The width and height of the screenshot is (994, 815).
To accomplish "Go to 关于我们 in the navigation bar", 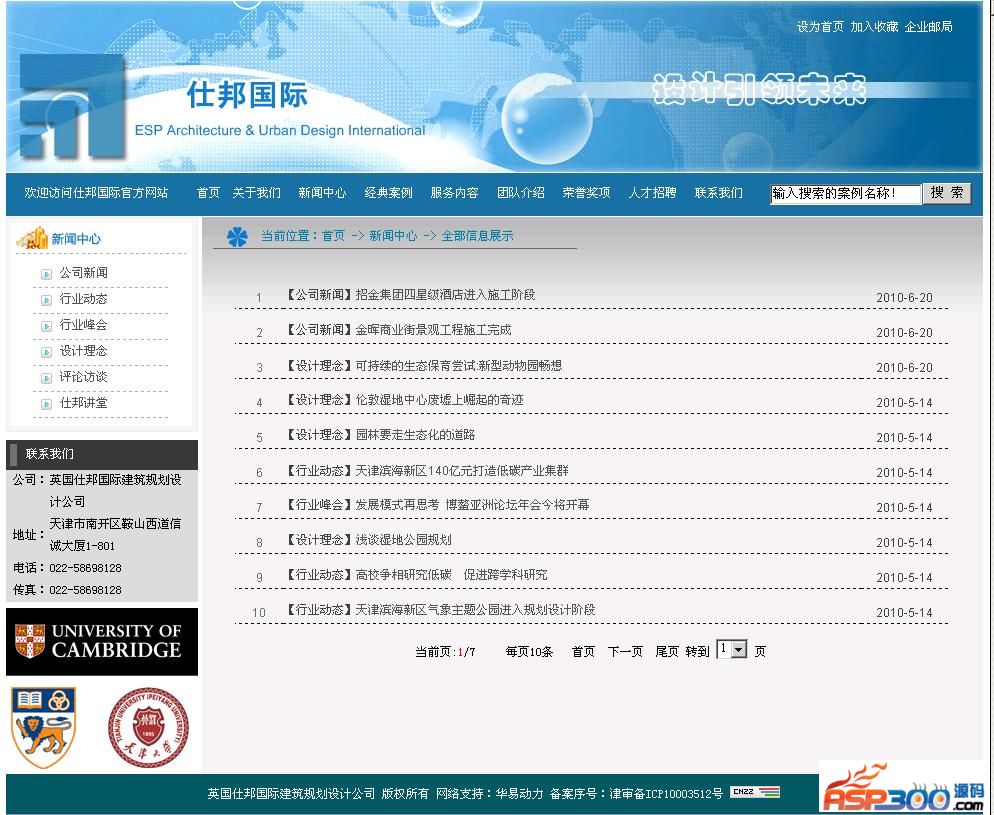I will pyautogui.click(x=256, y=193).
